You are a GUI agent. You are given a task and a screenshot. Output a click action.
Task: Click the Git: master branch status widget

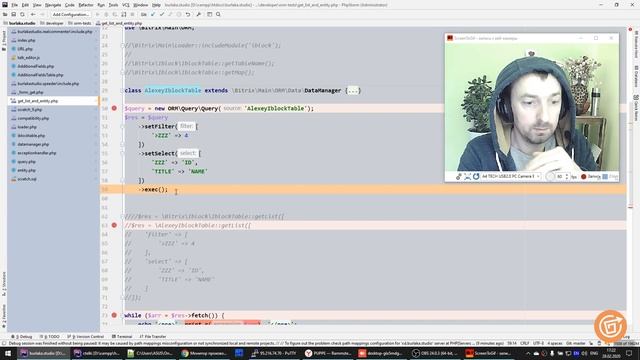(576, 343)
